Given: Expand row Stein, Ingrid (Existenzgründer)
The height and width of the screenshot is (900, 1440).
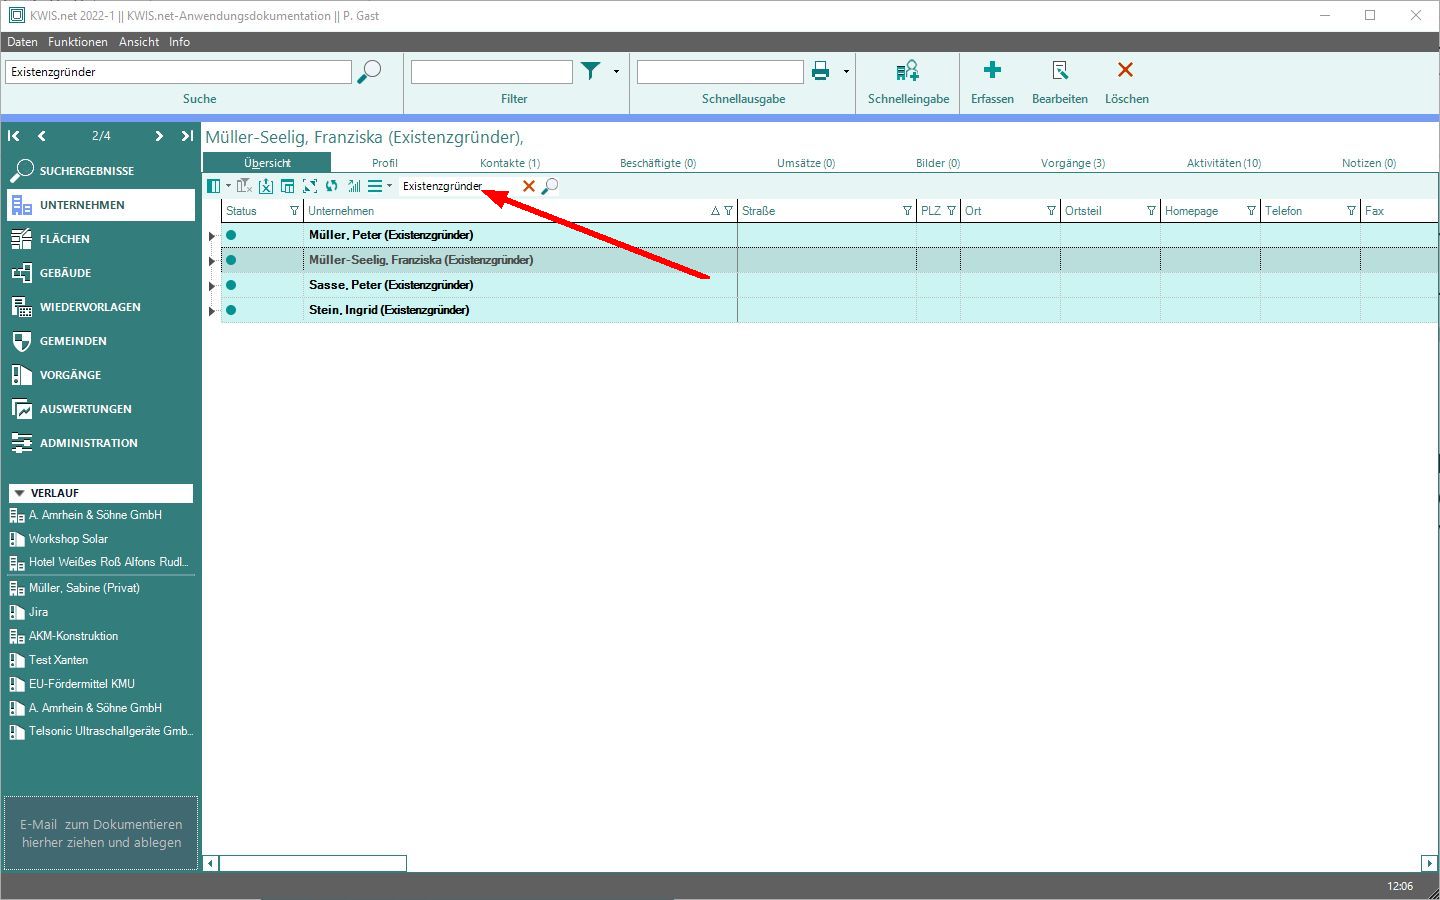Looking at the screenshot, I should pyautogui.click(x=212, y=311).
